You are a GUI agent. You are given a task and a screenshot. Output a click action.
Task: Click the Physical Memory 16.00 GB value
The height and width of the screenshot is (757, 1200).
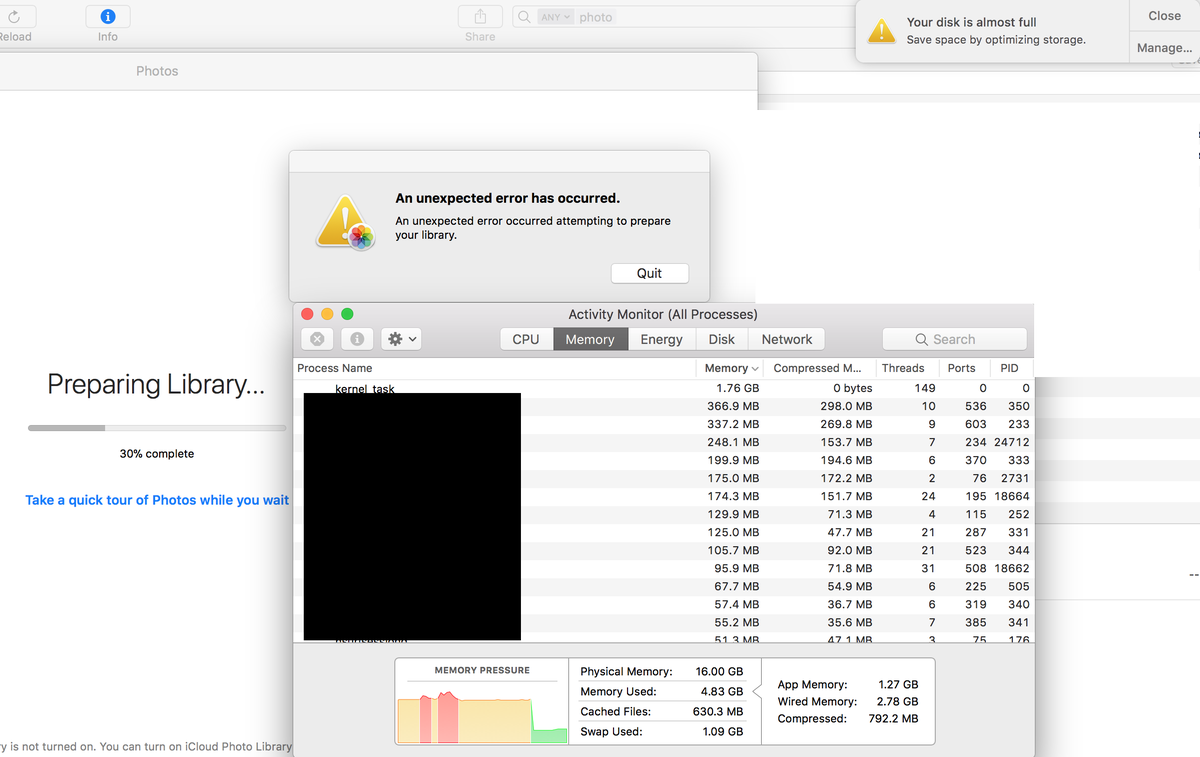pyautogui.click(x=720, y=672)
